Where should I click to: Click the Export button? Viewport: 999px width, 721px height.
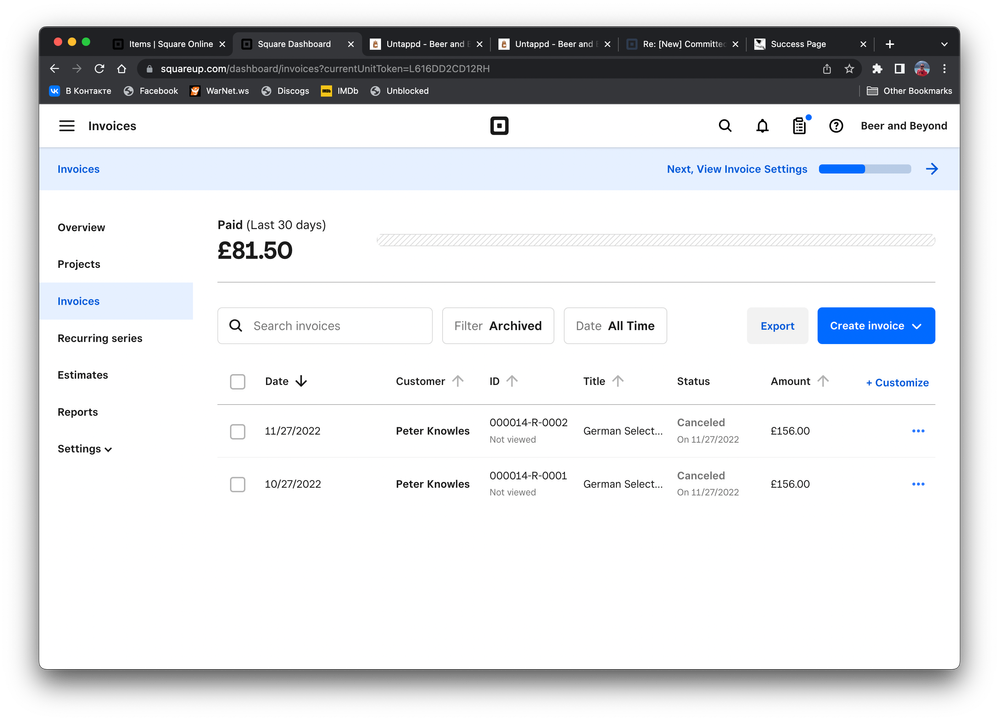[777, 326]
